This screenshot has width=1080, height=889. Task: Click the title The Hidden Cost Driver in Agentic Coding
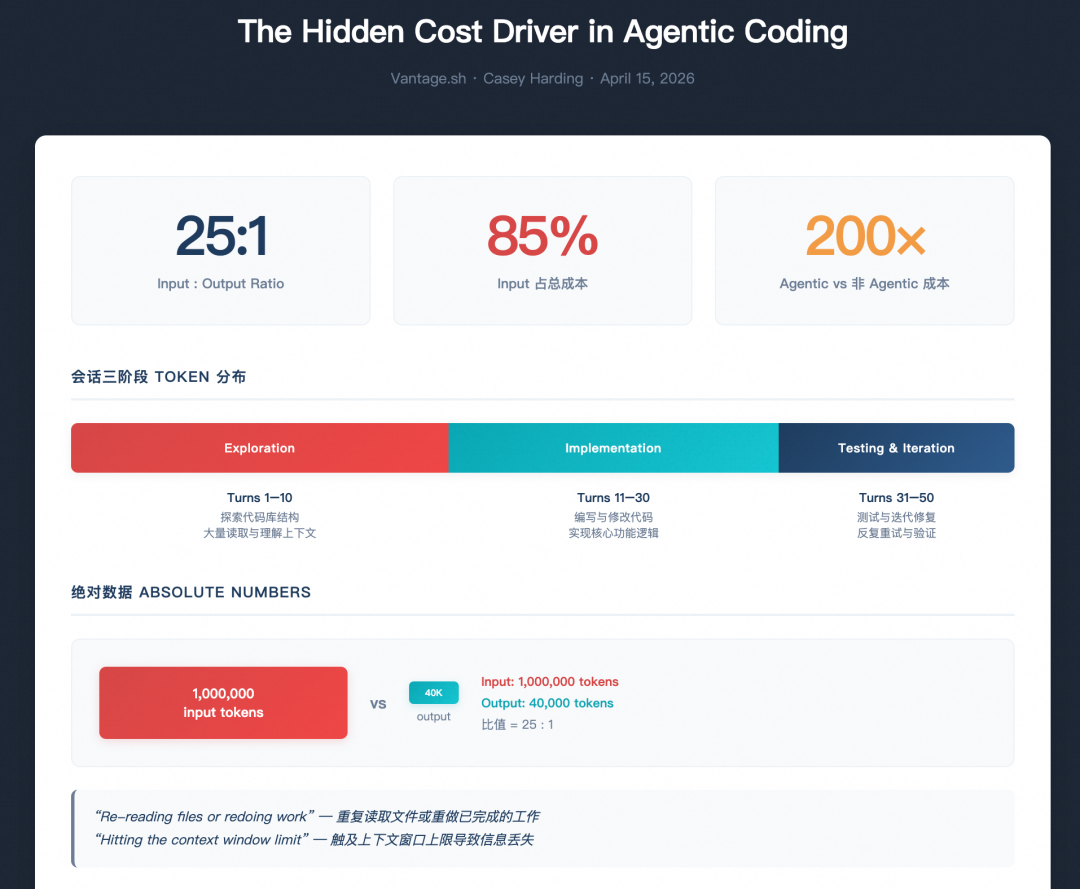point(542,32)
